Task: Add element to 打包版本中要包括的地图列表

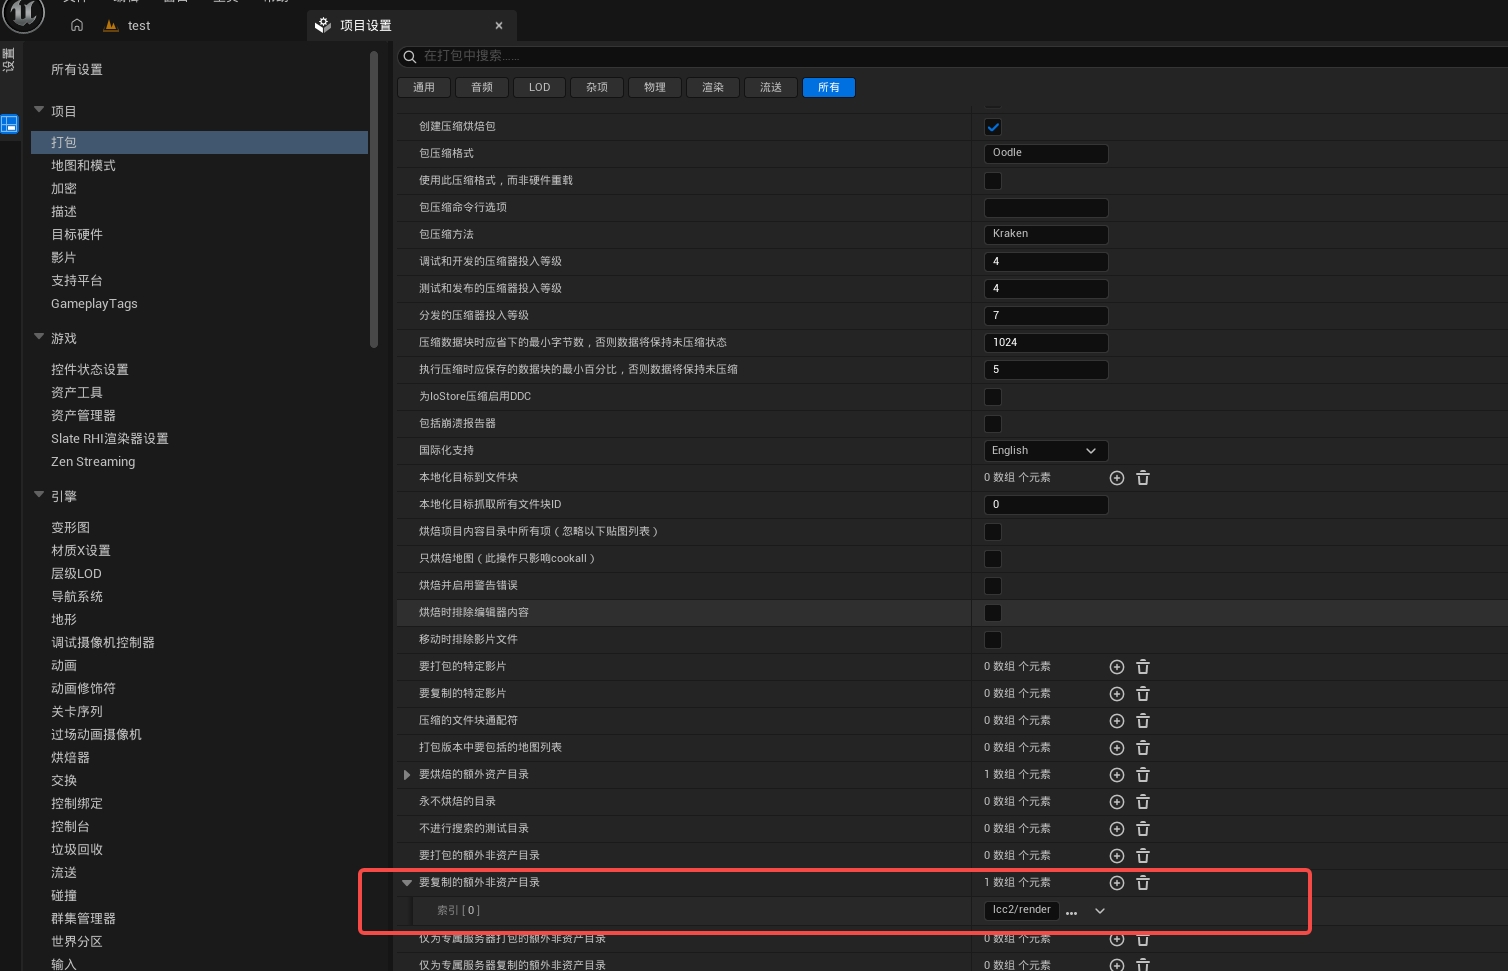Action: 1117,748
